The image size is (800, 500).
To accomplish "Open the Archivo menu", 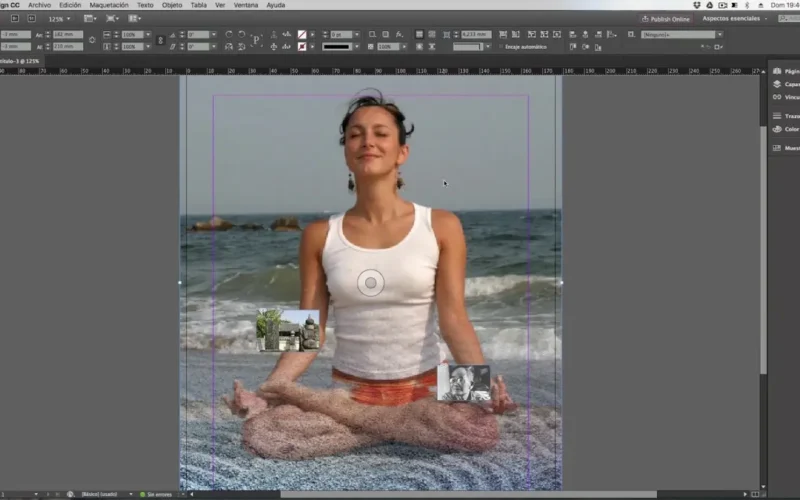I will pos(39,5).
